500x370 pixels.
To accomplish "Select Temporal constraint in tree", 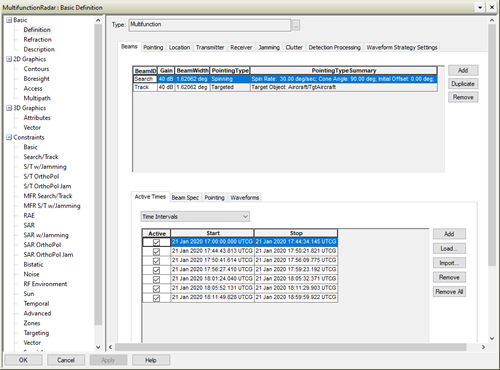I will [36, 304].
